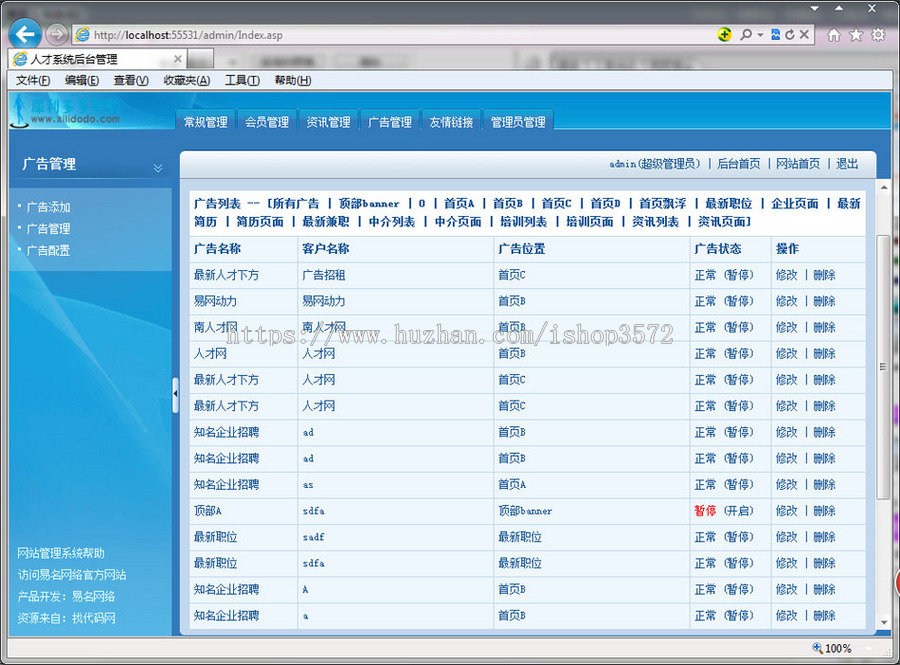The height and width of the screenshot is (665, 900).
Task: Switch to the 友情链接 tab
Action: (x=451, y=121)
